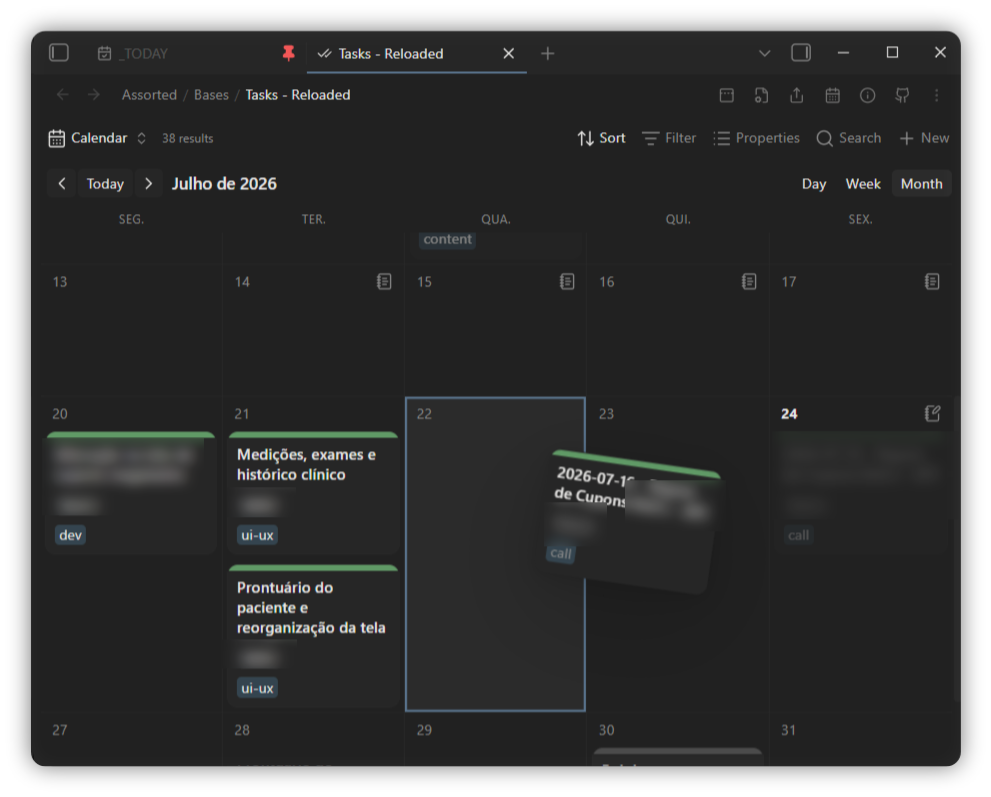The width and height of the screenshot is (991, 797).
Task: Go to previous month with left chevron
Action: pos(61,183)
